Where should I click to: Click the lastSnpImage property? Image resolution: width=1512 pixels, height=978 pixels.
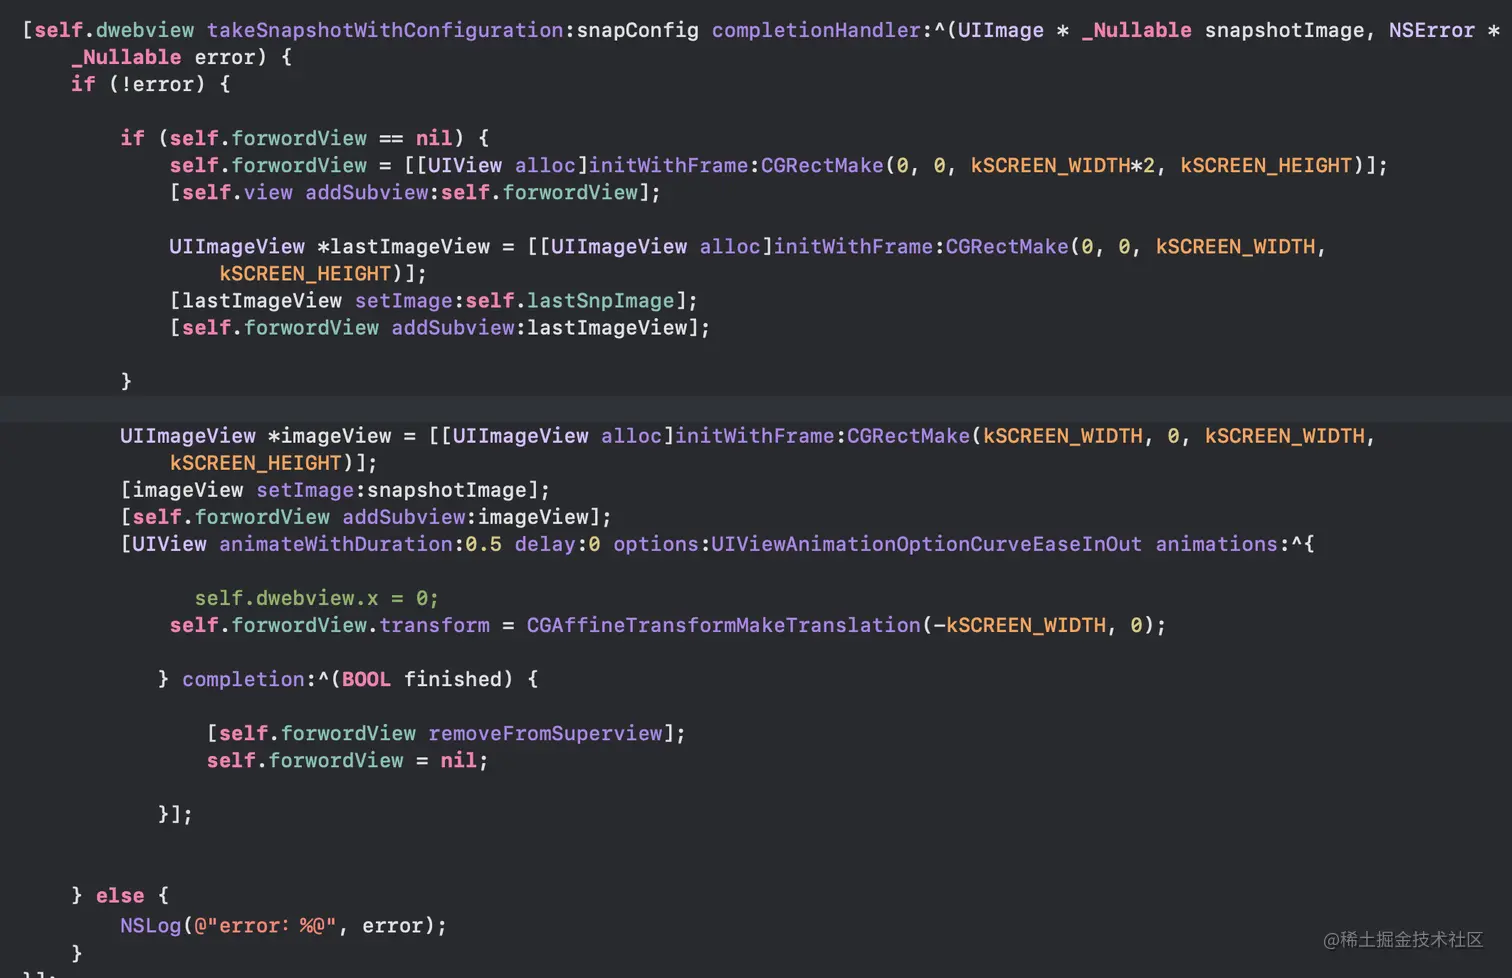[x=601, y=300]
